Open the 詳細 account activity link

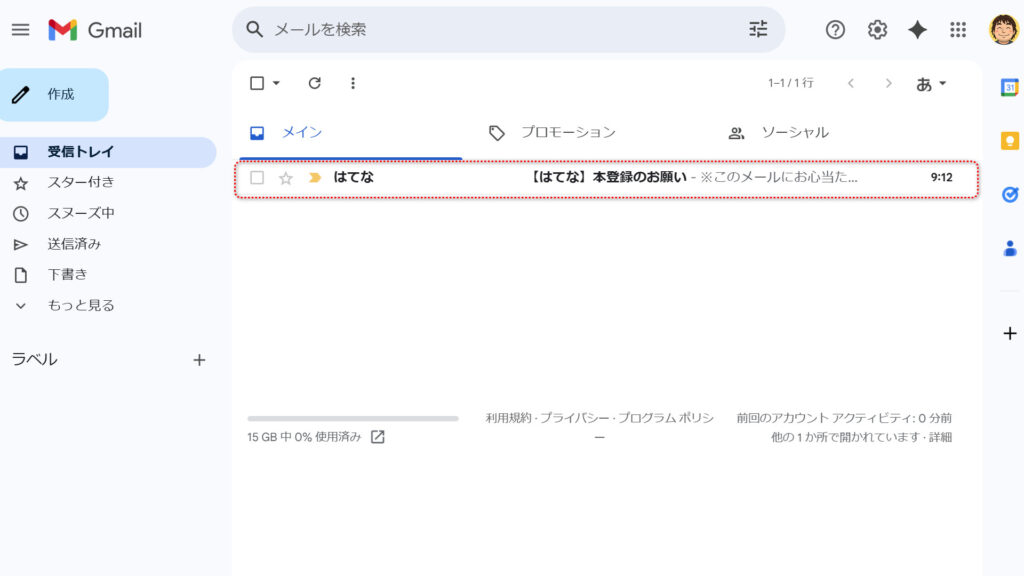940,437
